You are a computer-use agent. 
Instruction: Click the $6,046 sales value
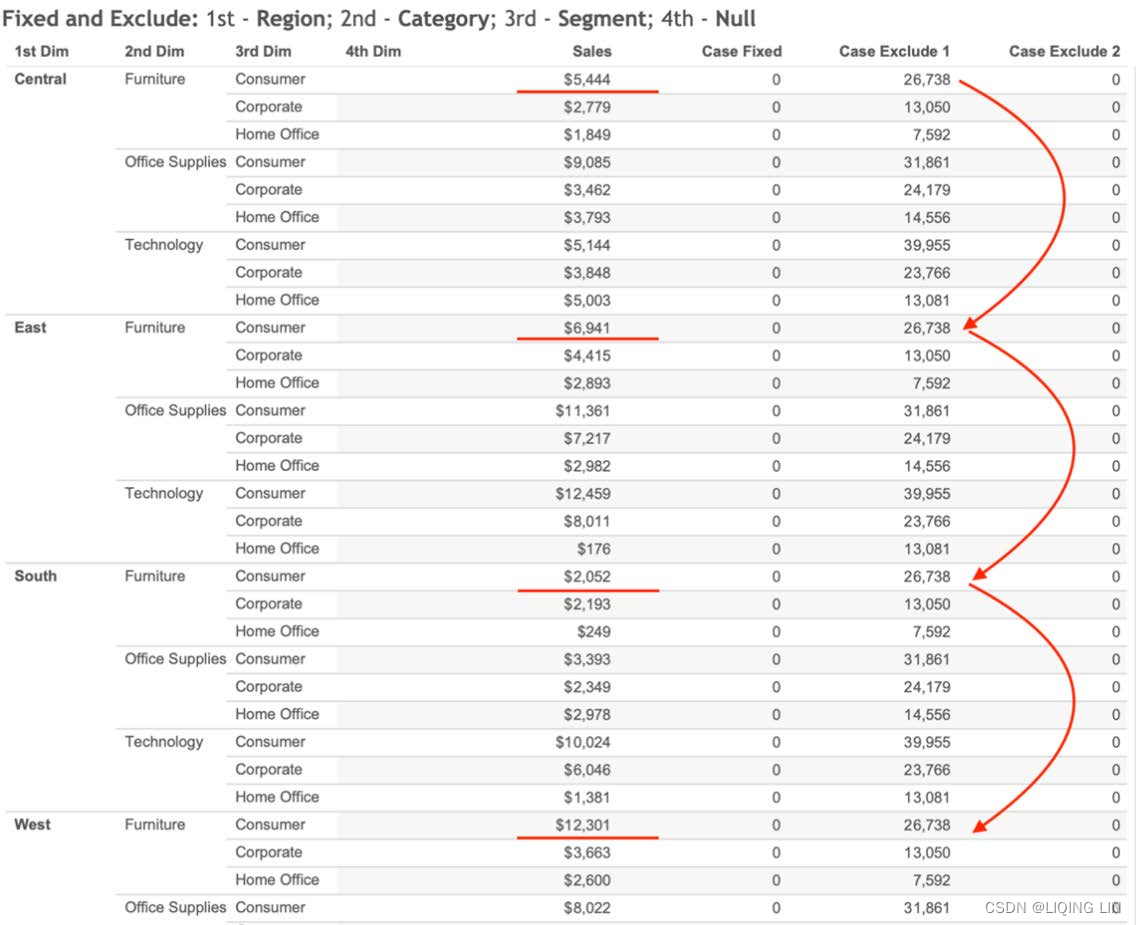[587, 770]
